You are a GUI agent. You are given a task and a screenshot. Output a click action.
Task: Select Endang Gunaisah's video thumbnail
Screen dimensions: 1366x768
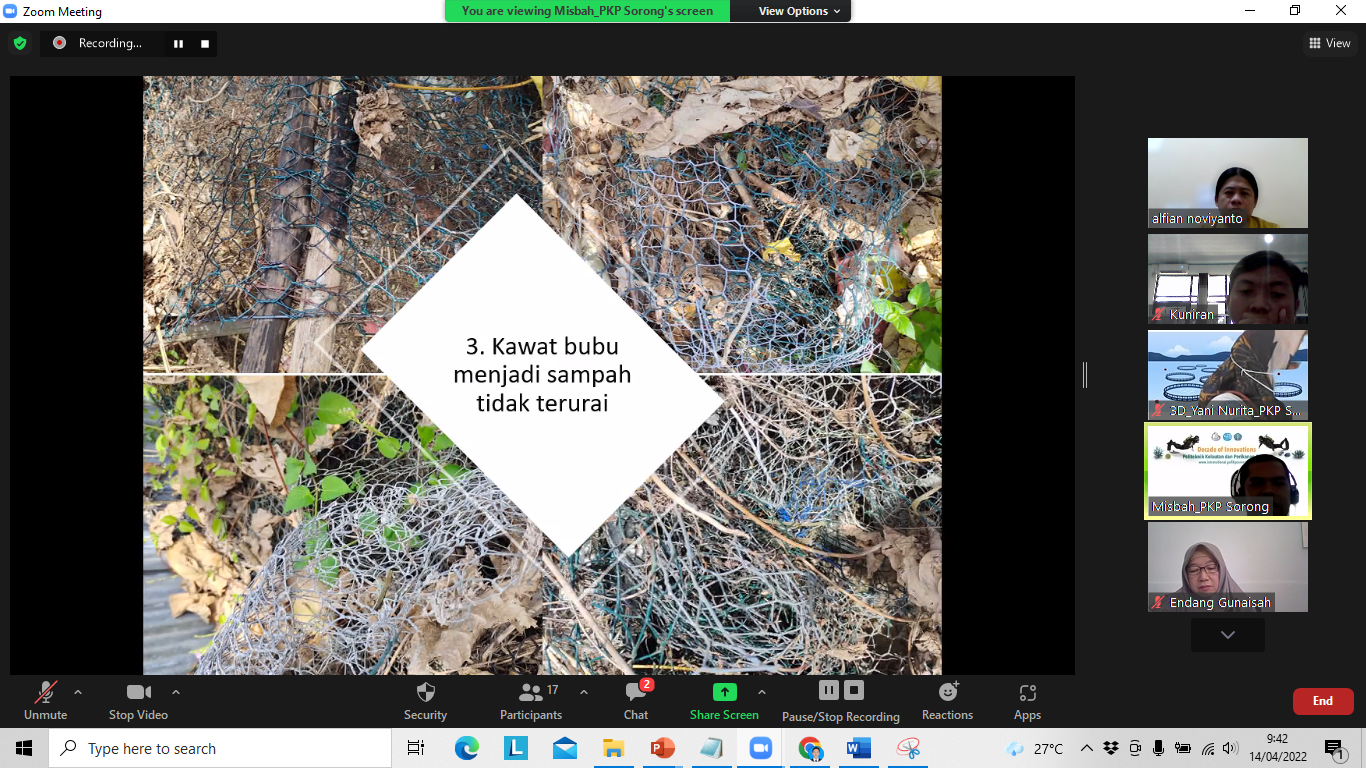[x=1227, y=566]
